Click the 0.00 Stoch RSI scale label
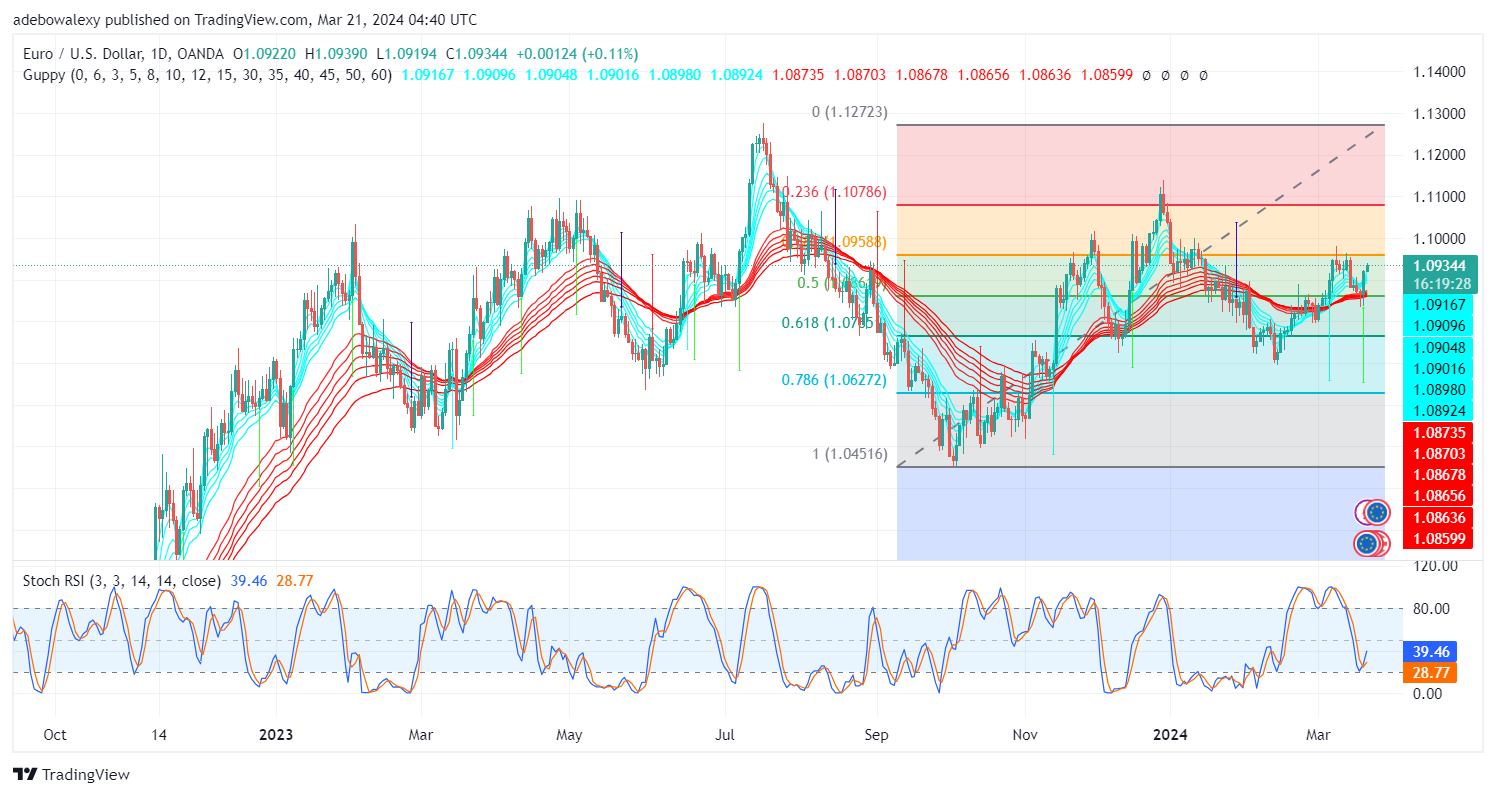The image size is (1496, 796). [x=1427, y=693]
